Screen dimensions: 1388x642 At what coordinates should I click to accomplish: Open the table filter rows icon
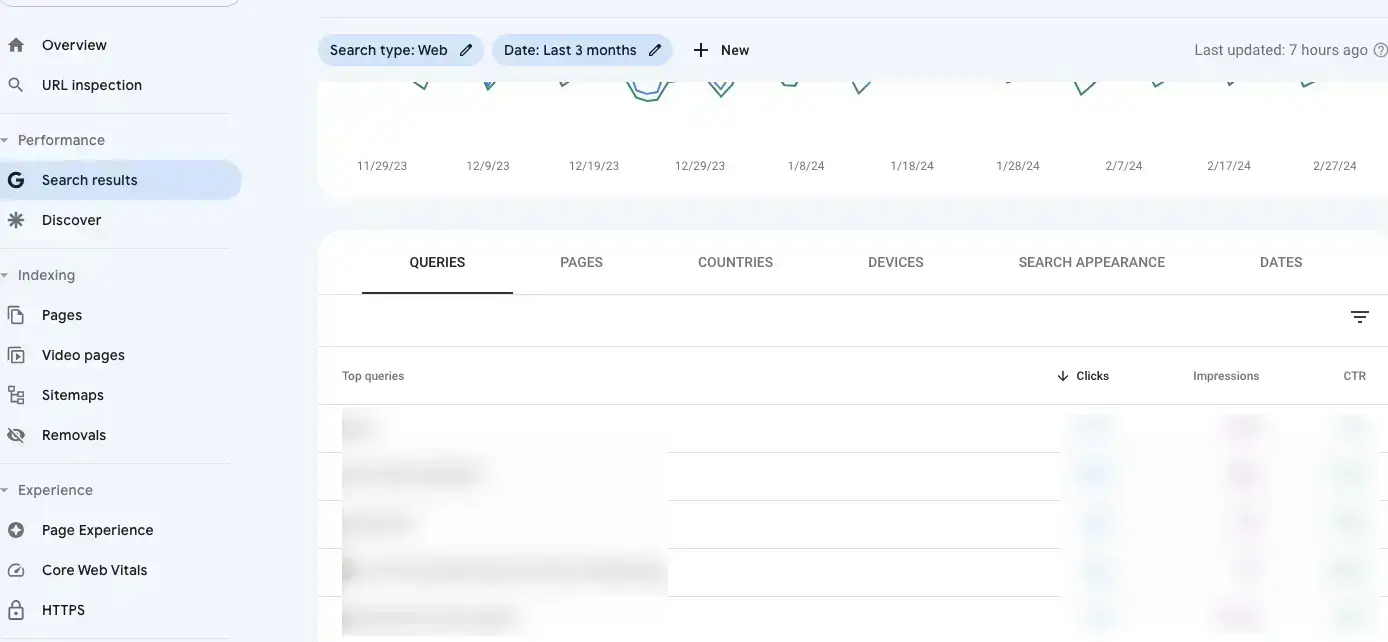click(1360, 317)
